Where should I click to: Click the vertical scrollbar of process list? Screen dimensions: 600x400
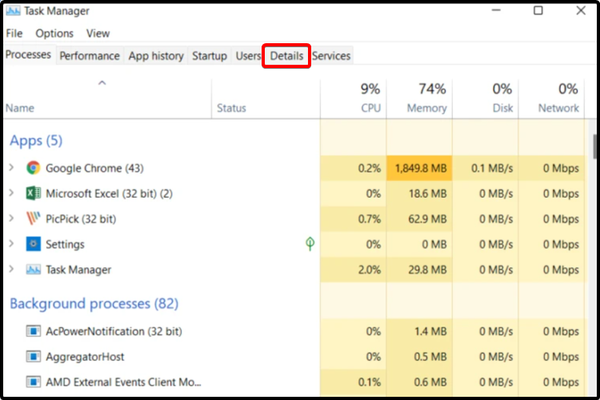594,145
